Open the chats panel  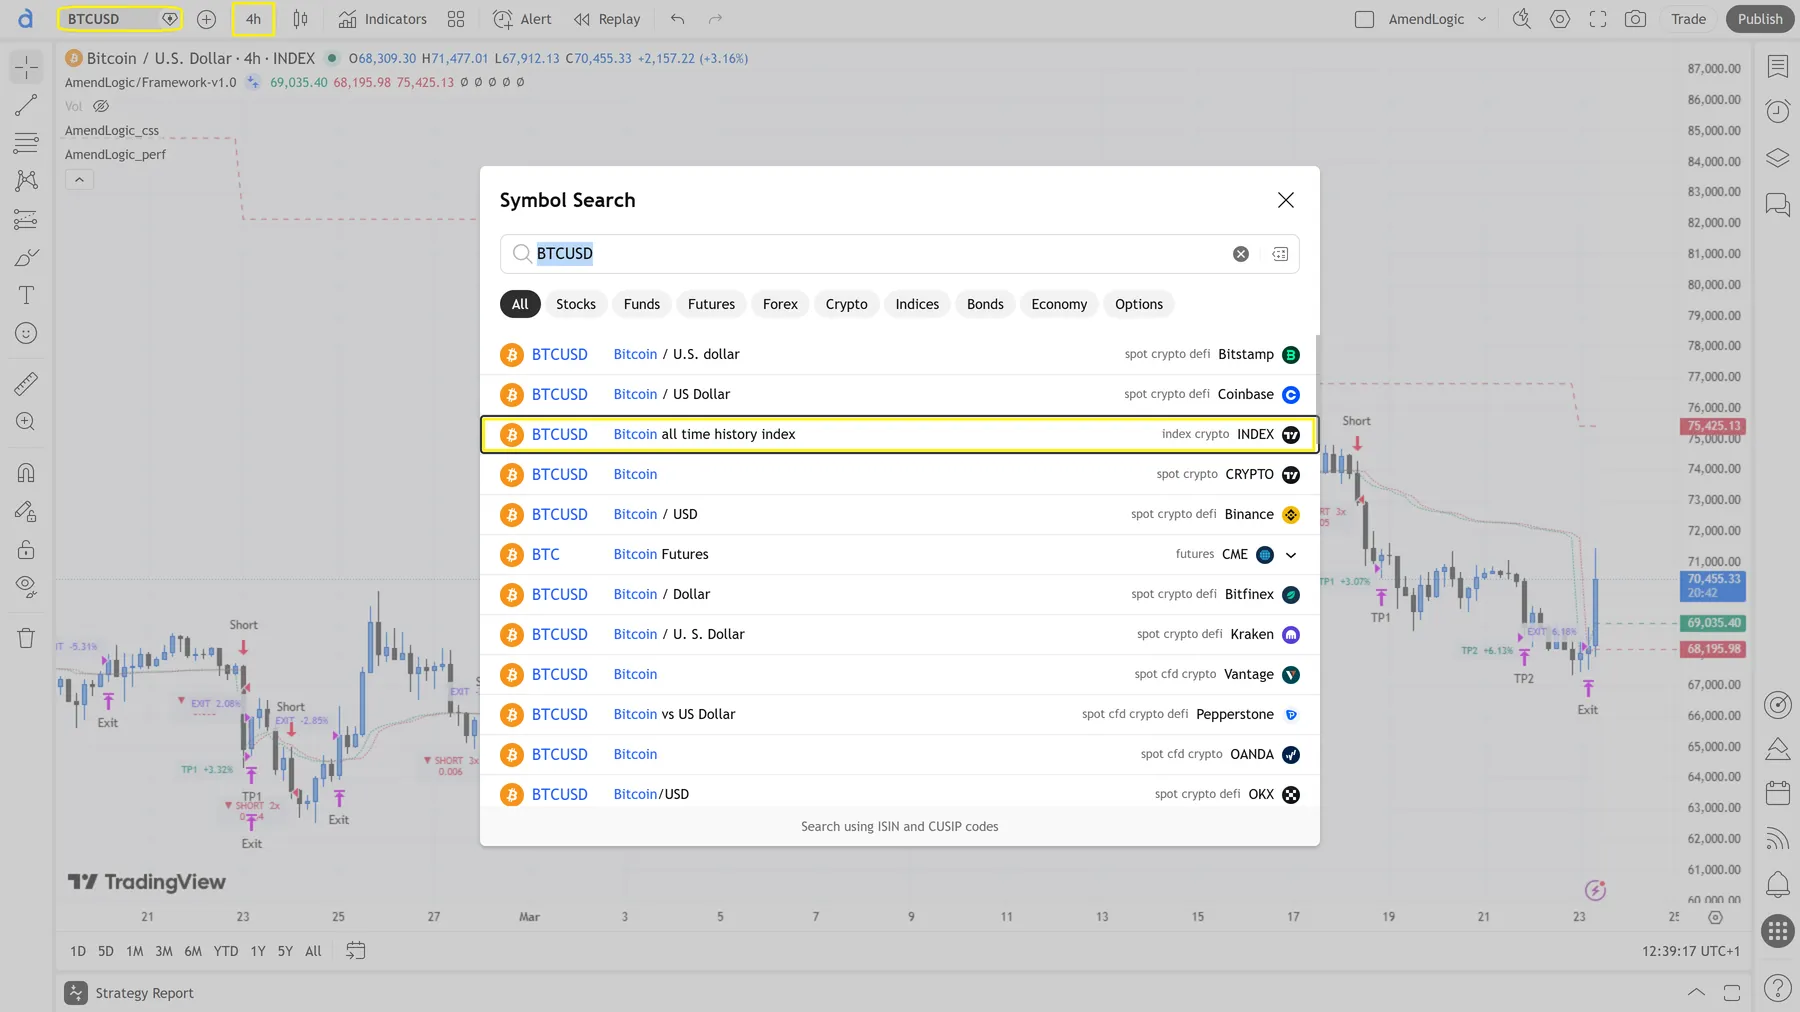pyautogui.click(x=1777, y=205)
